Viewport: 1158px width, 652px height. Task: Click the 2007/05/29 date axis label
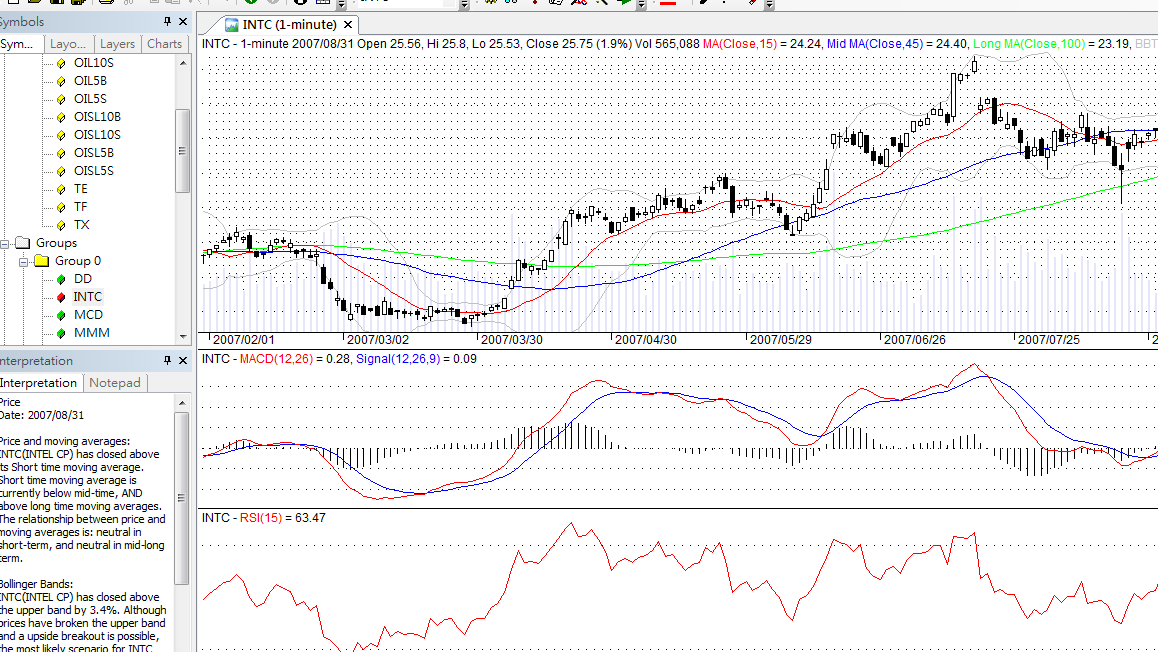point(781,340)
